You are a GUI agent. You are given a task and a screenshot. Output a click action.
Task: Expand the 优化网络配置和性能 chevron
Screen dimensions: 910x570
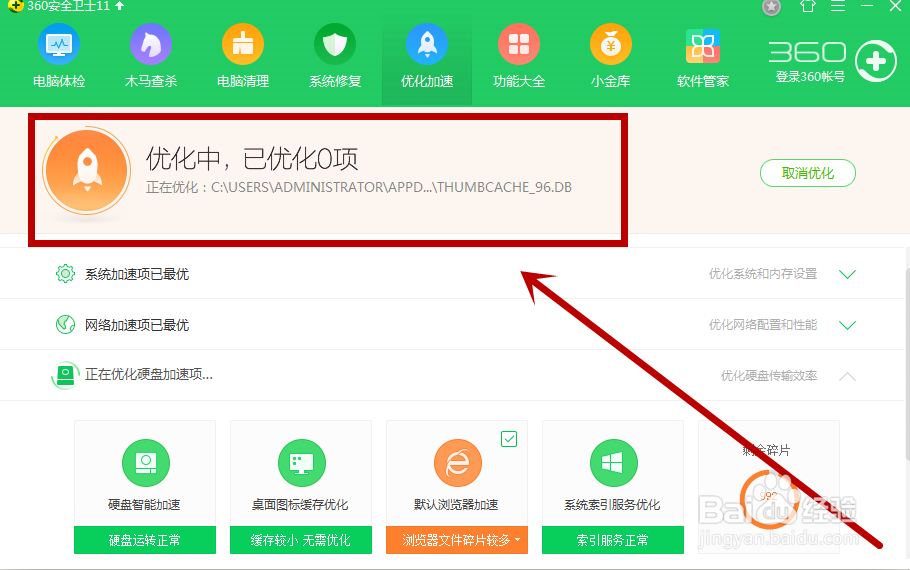(847, 325)
